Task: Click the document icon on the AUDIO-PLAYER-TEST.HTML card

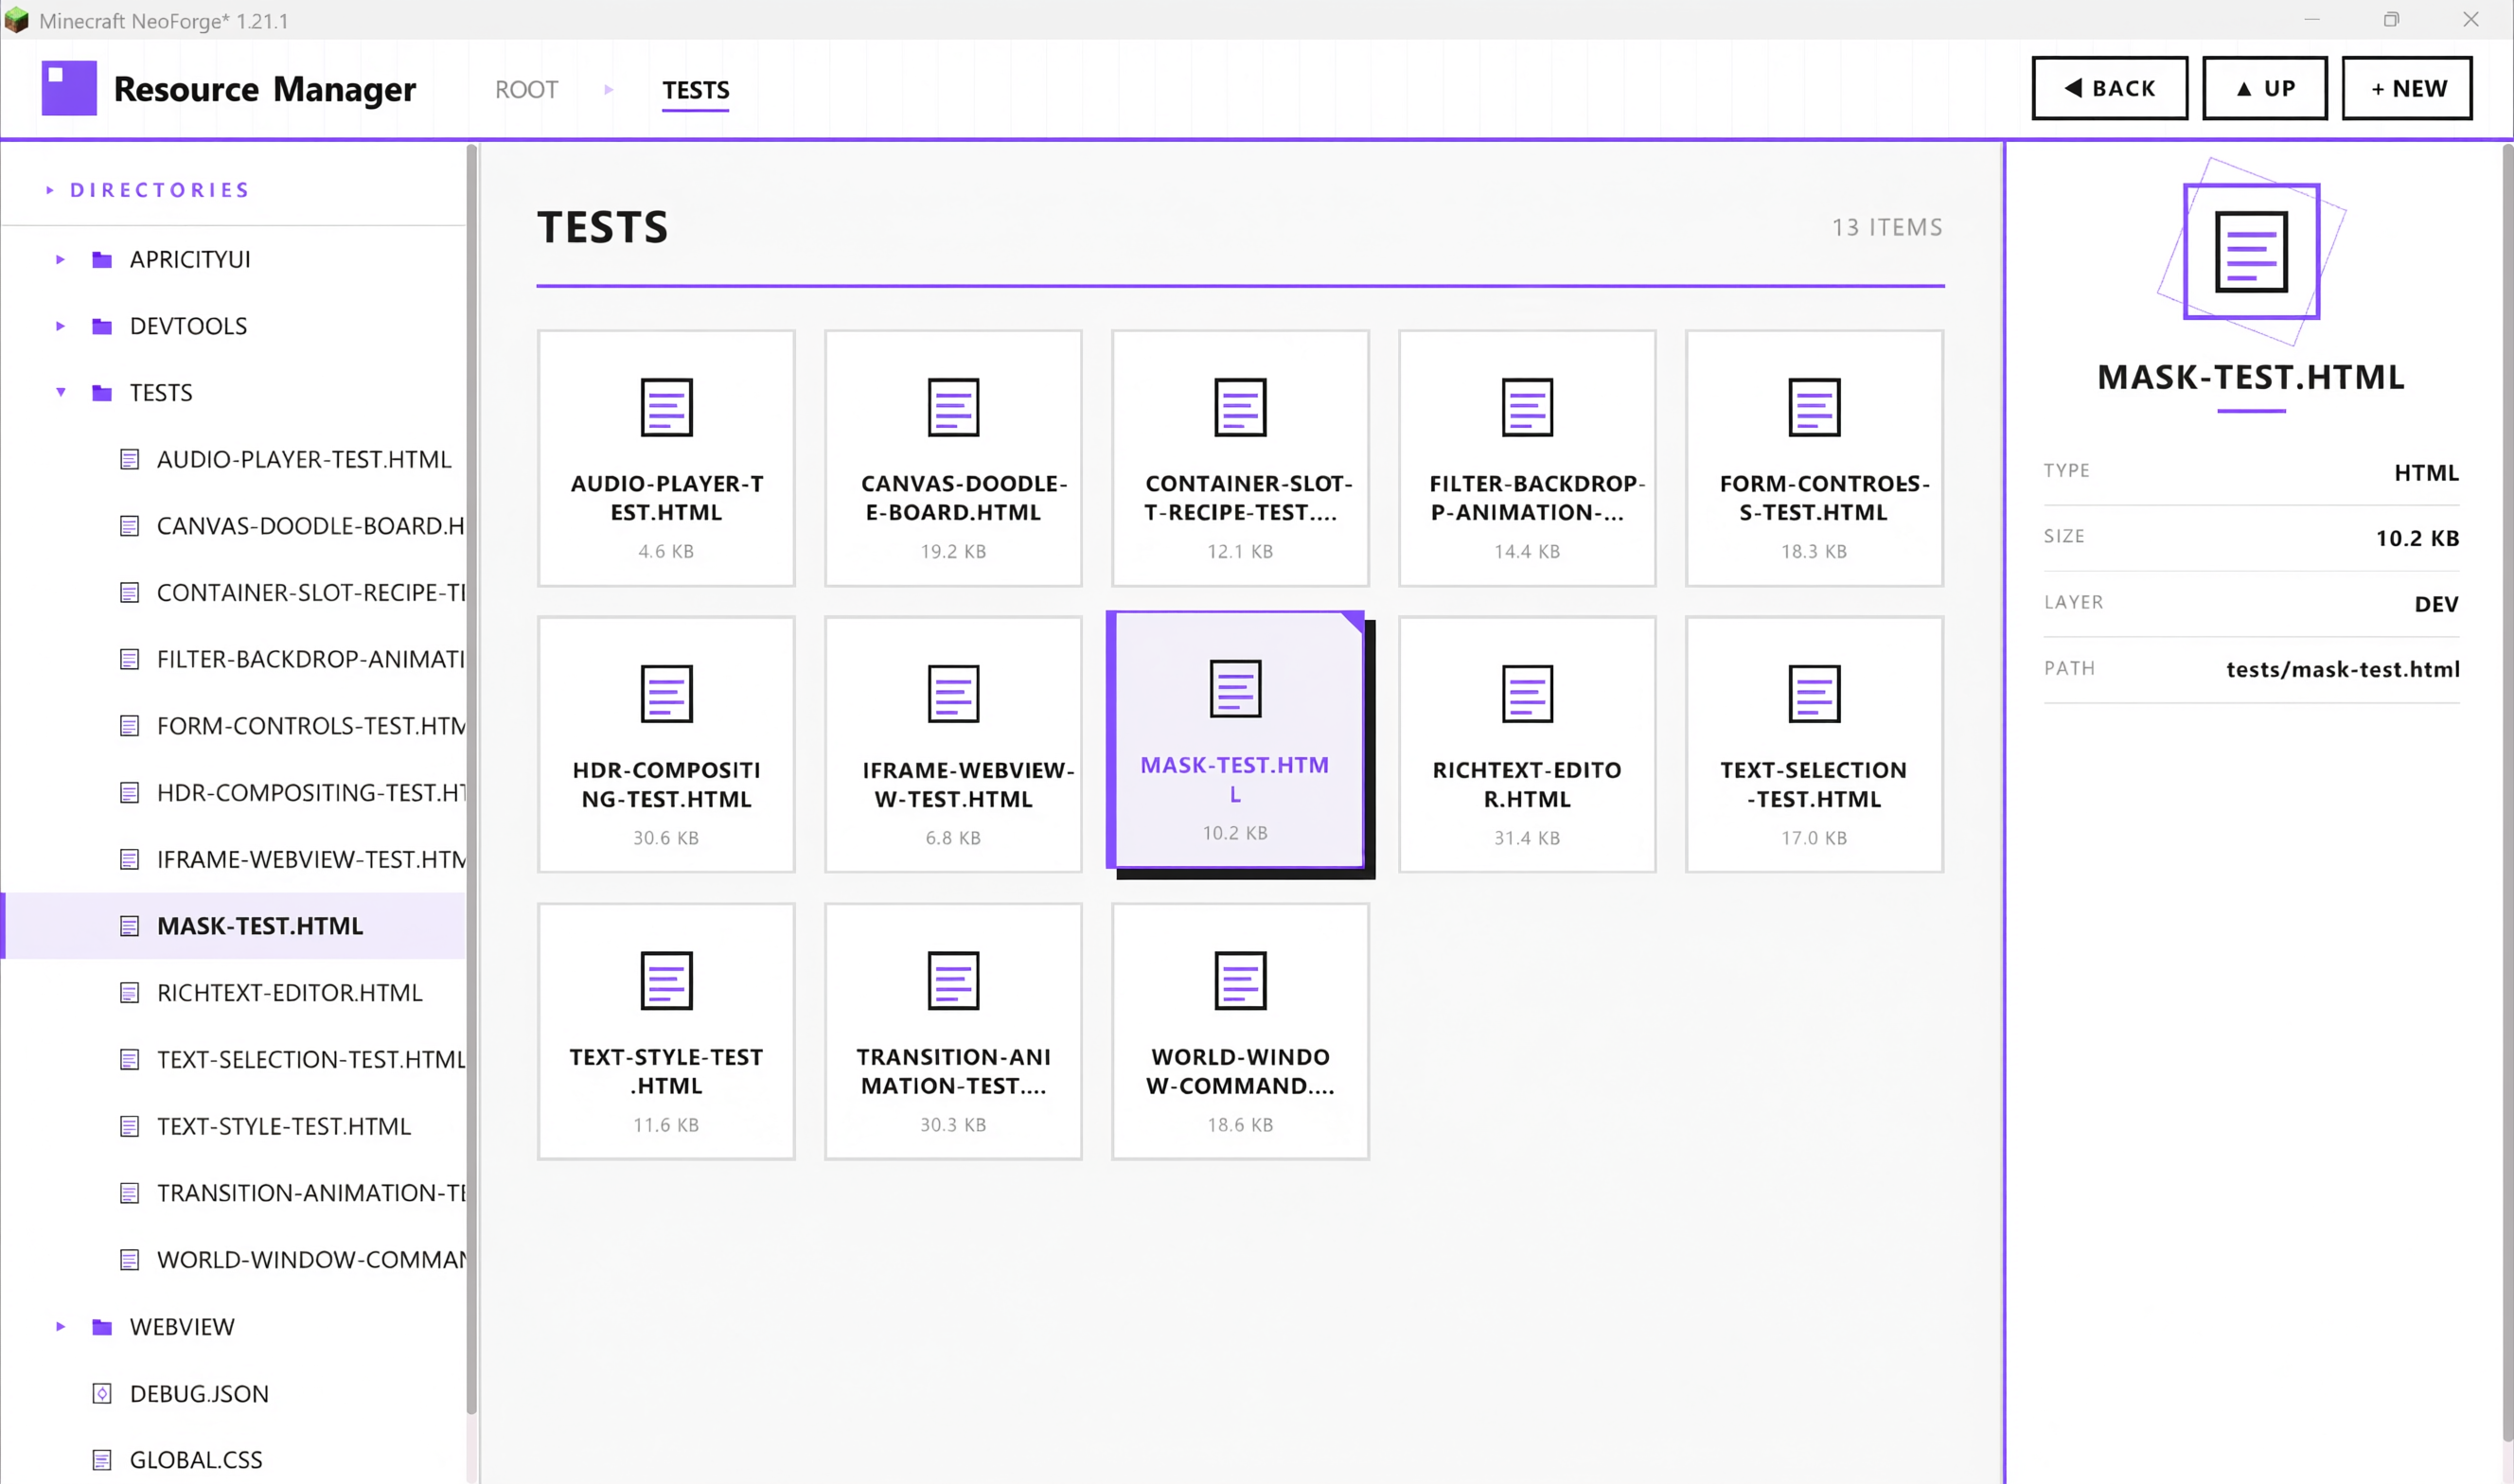Action: tap(666, 407)
